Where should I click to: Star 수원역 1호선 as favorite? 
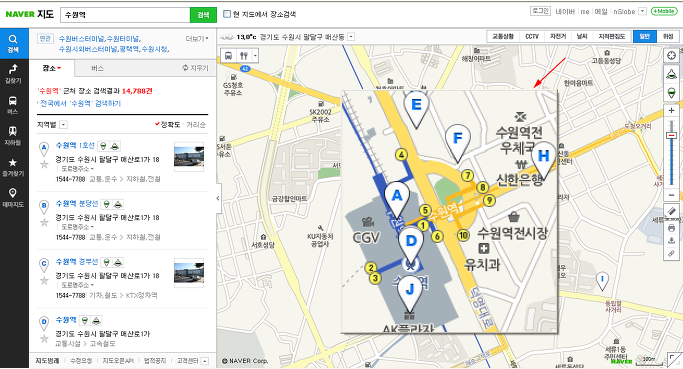44,164
